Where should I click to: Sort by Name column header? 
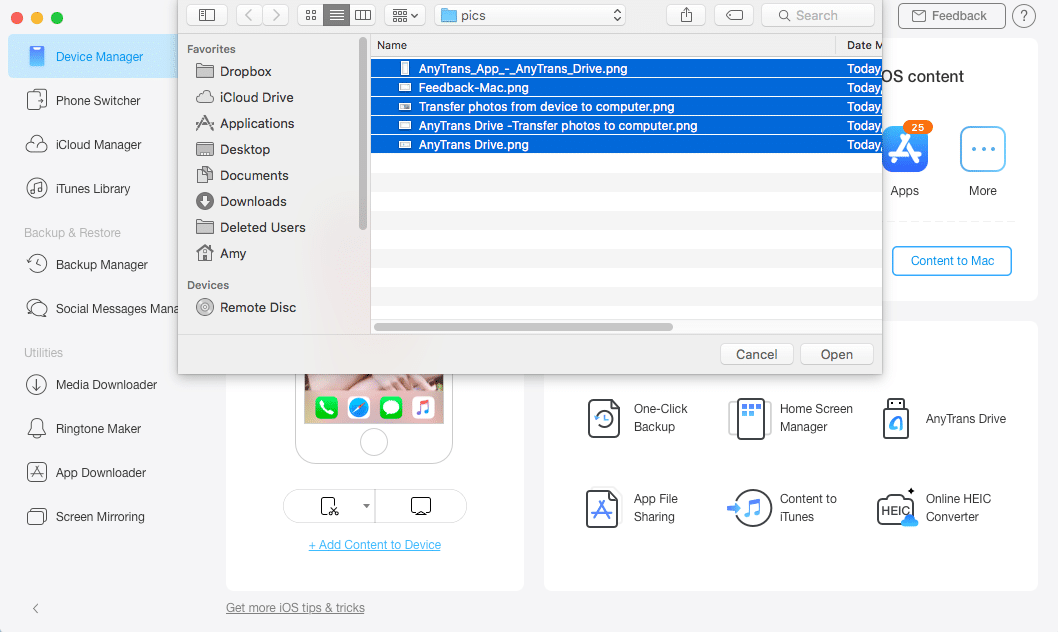pyautogui.click(x=603, y=45)
